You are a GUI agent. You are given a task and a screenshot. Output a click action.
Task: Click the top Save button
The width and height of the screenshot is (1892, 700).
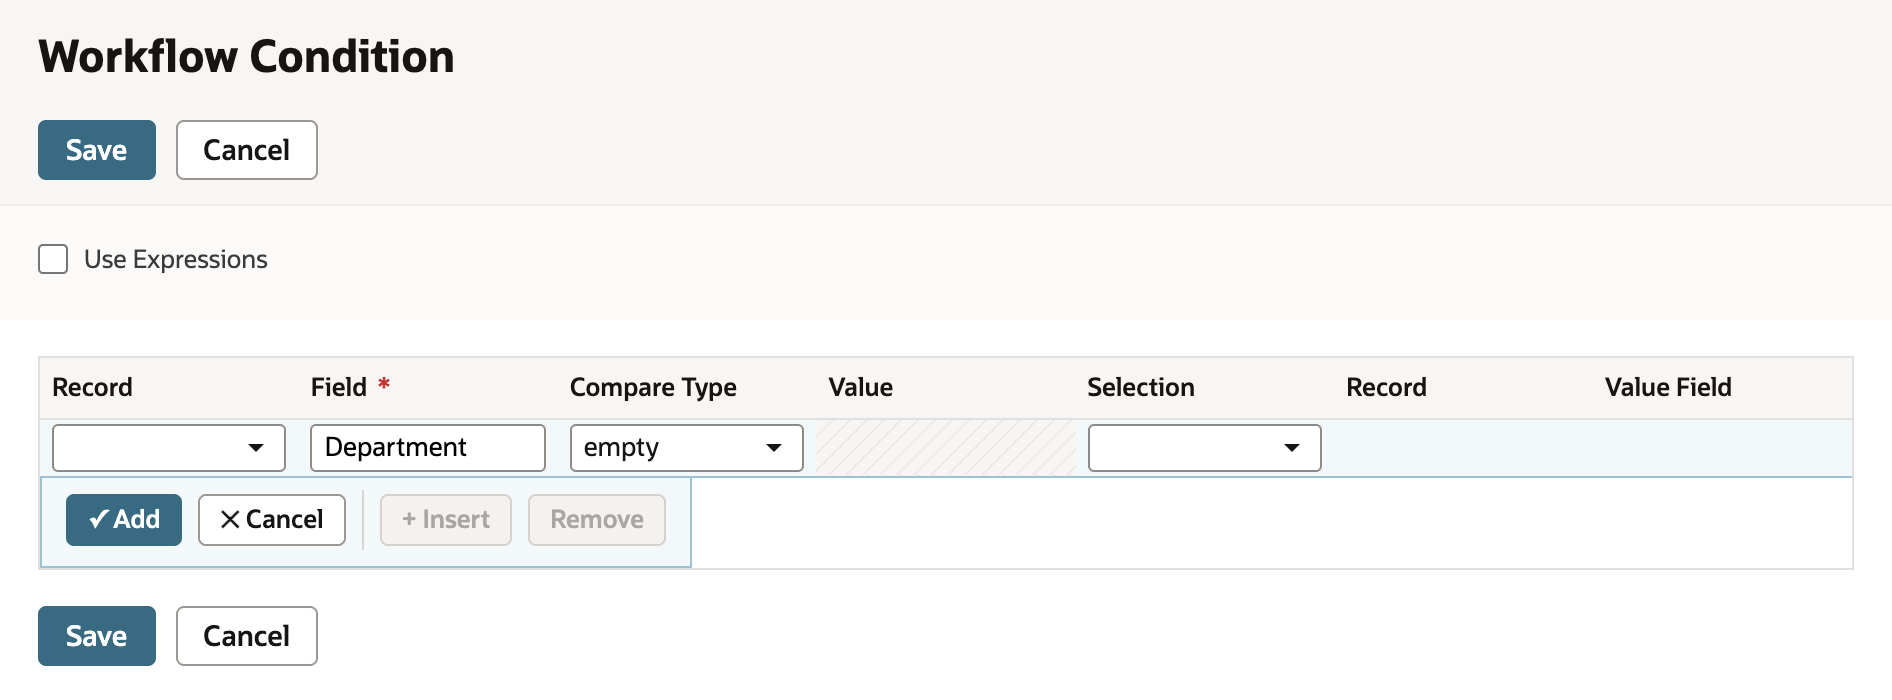(x=97, y=150)
